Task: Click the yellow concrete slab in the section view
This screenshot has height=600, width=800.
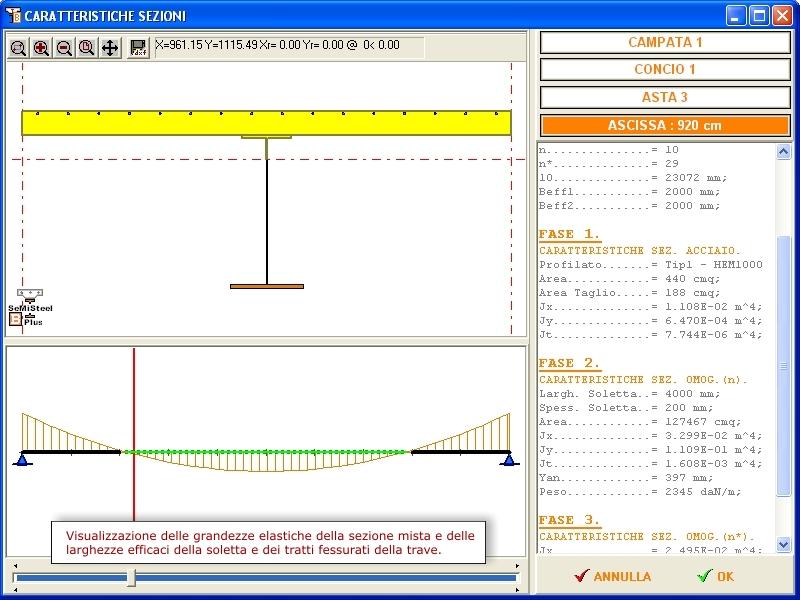Action: [x=266, y=124]
